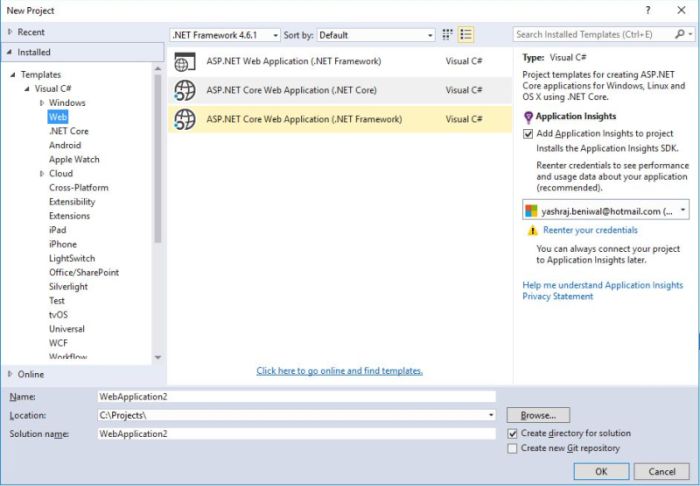Select the Extensions category
Viewport: 700px width, 486px height.
pyautogui.click(x=69, y=216)
